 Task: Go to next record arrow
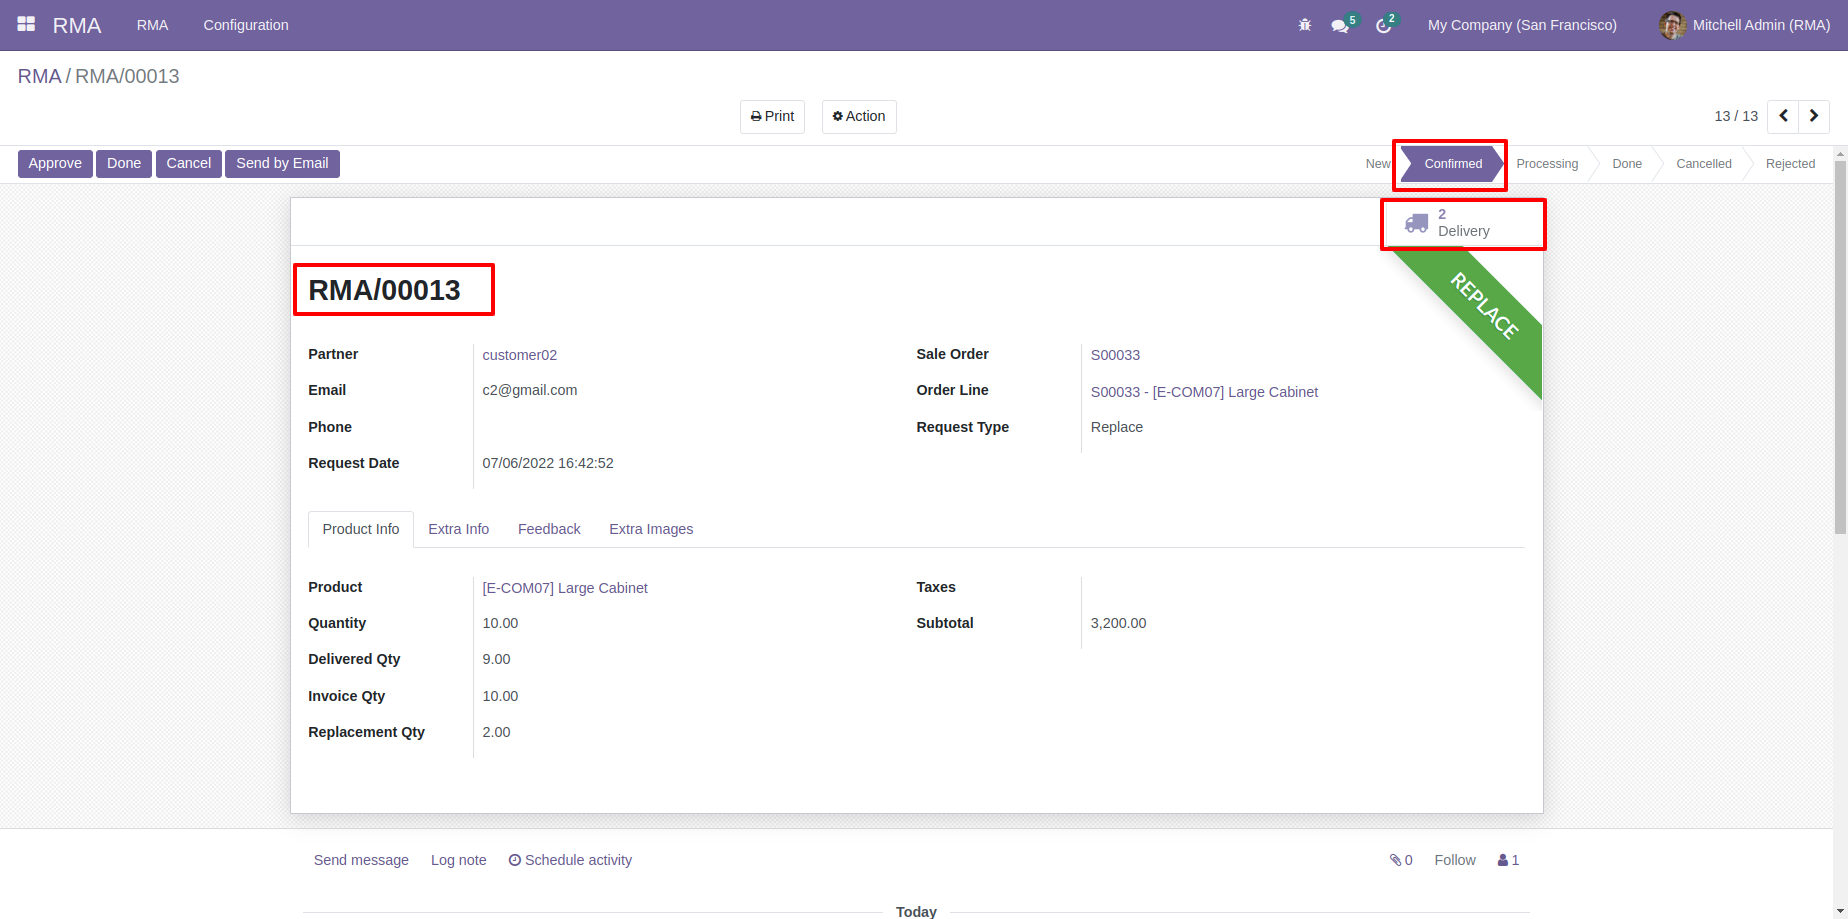coord(1814,116)
